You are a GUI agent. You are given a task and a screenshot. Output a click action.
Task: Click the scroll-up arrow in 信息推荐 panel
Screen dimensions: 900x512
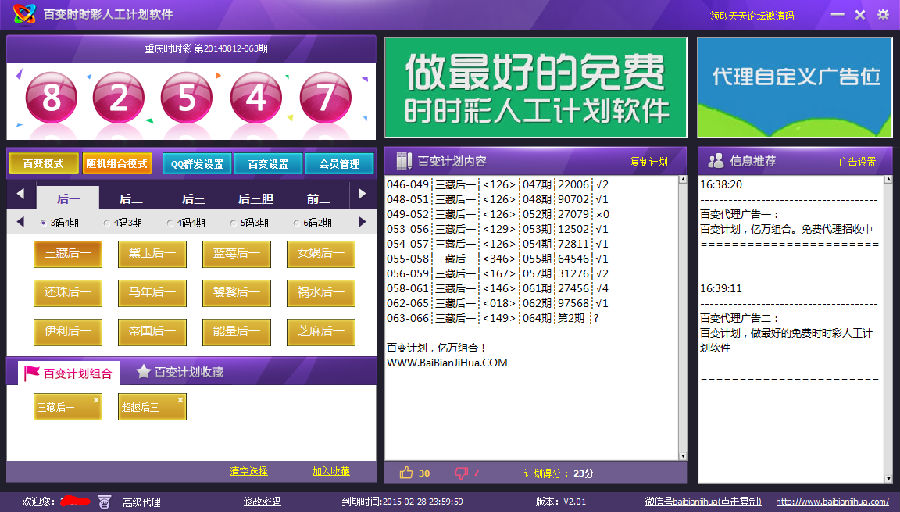coord(888,180)
